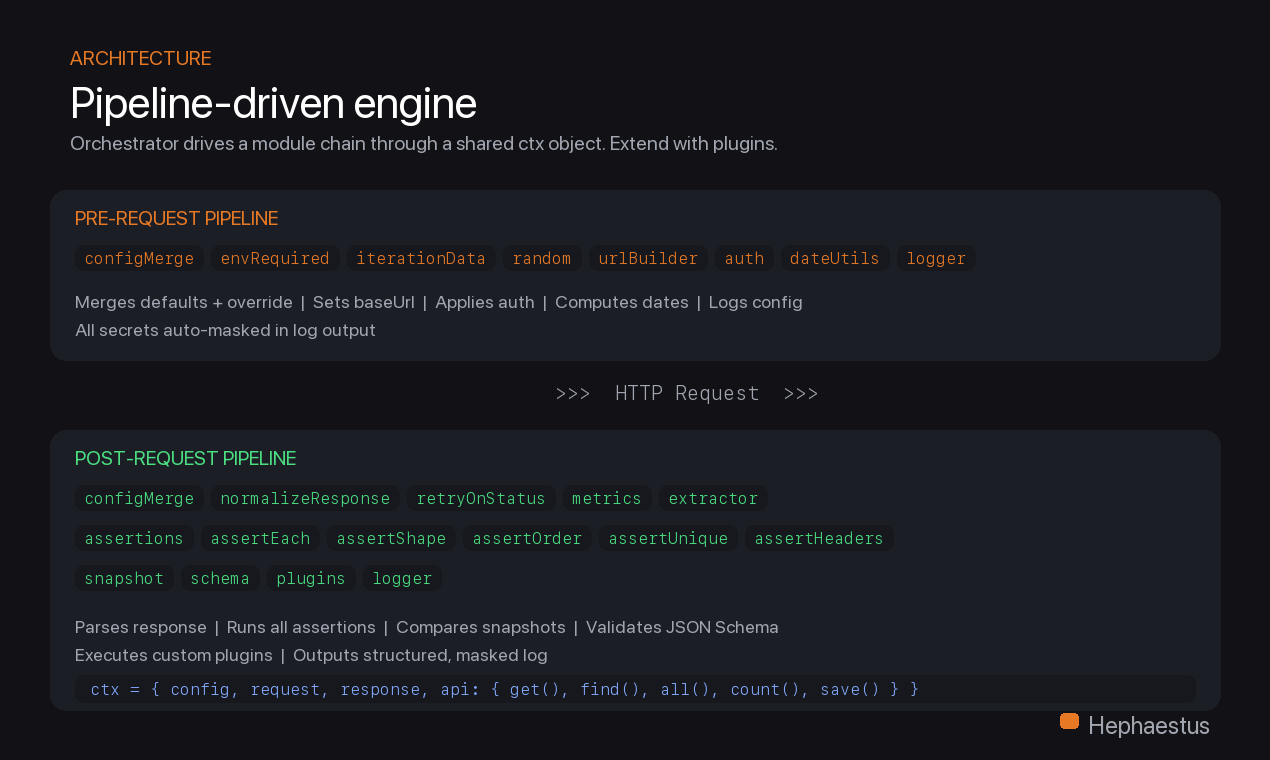Select the assertShape chip
Screen dimensions: 1270x760
391,538
